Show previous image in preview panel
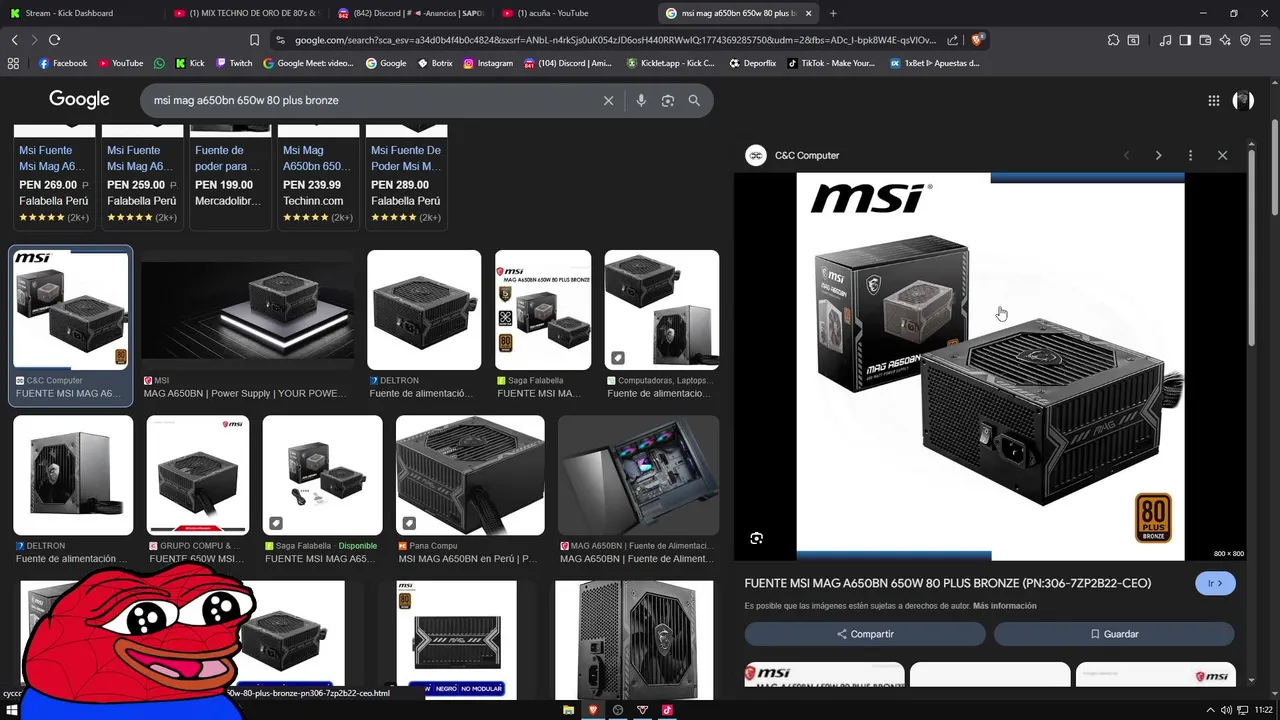This screenshot has height=720, width=1280. pos(1126,155)
